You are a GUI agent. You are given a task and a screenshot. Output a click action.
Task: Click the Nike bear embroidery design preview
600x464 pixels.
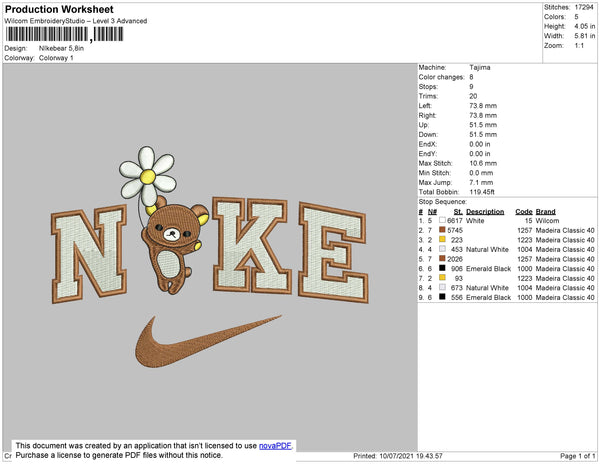(x=210, y=257)
